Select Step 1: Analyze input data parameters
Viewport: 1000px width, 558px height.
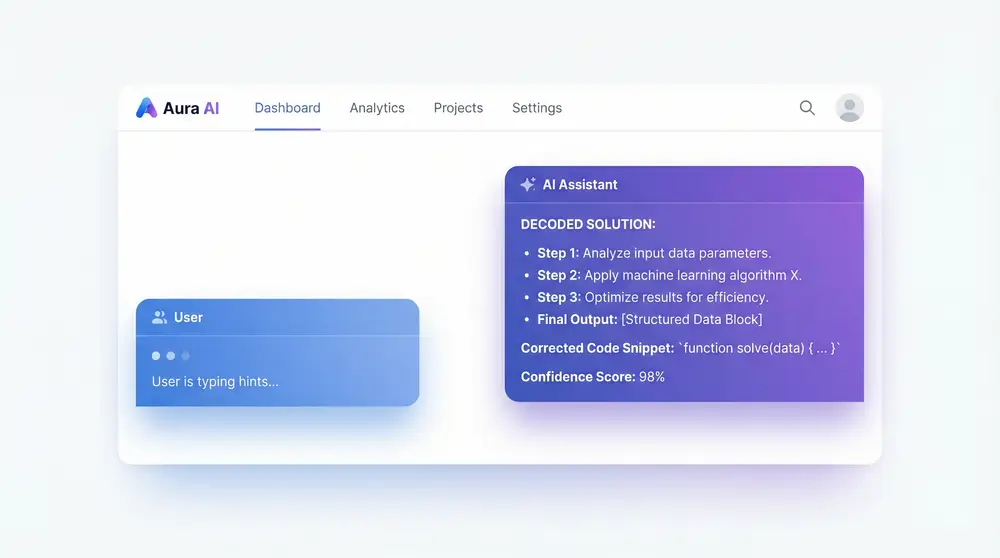coord(654,253)
